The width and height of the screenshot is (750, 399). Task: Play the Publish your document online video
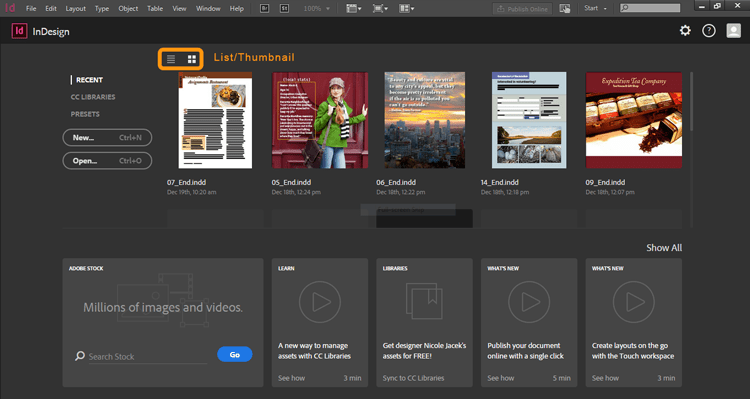point(529,302)
